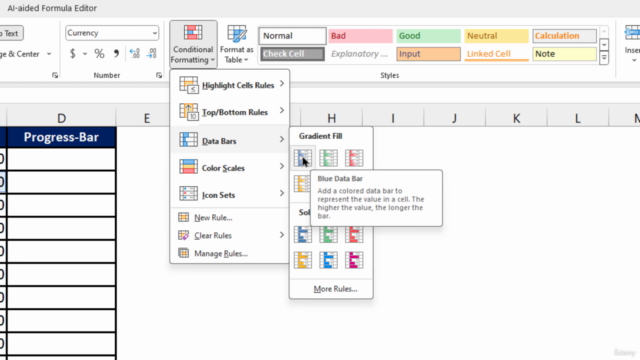Open Top/Bottom Rules submenu

230,112
